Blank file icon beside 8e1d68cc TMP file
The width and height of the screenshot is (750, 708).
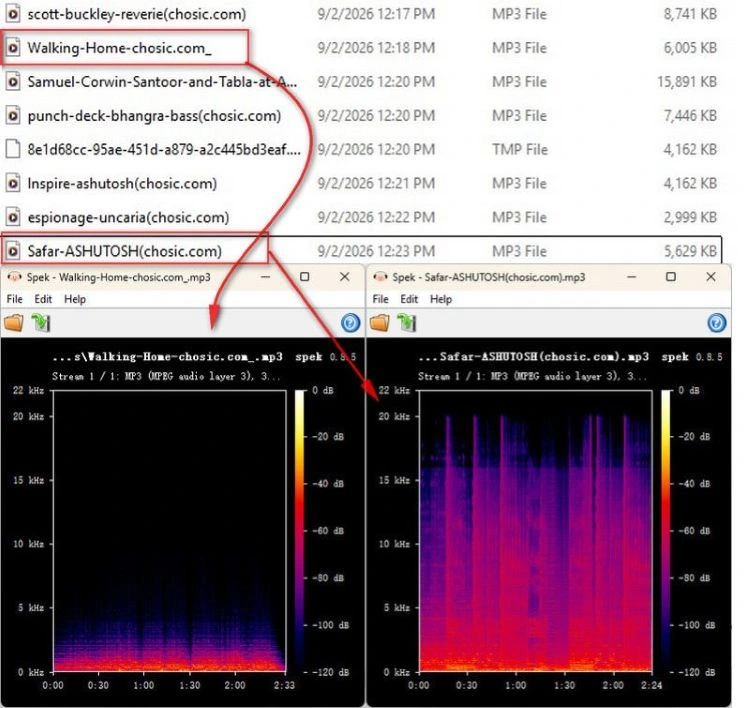tap(13, 149)
